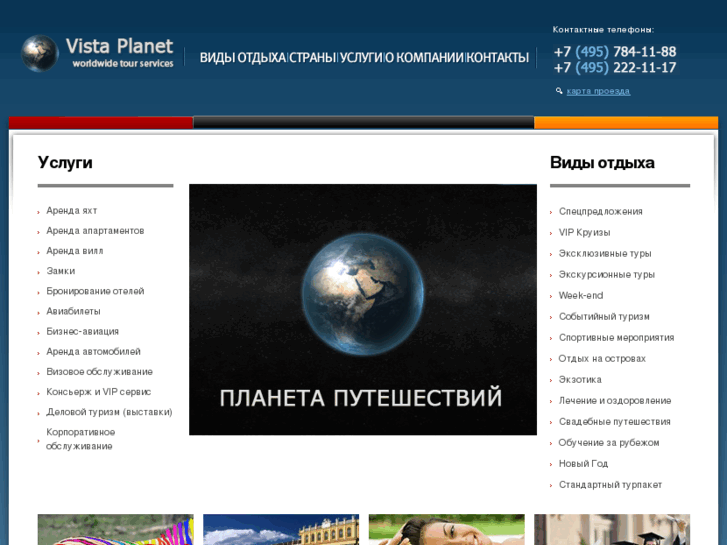Click the phone number +7 (495) 784-11-88
The width and height of the screenshot is (727, 545).
pos(615,51)
